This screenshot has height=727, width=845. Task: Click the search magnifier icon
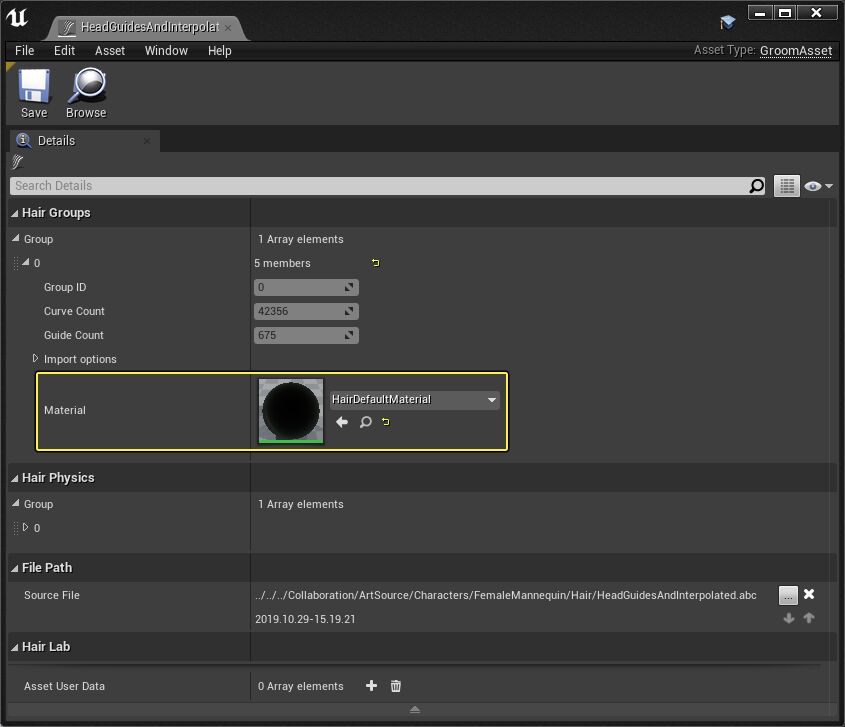click(x=757, y=186)
